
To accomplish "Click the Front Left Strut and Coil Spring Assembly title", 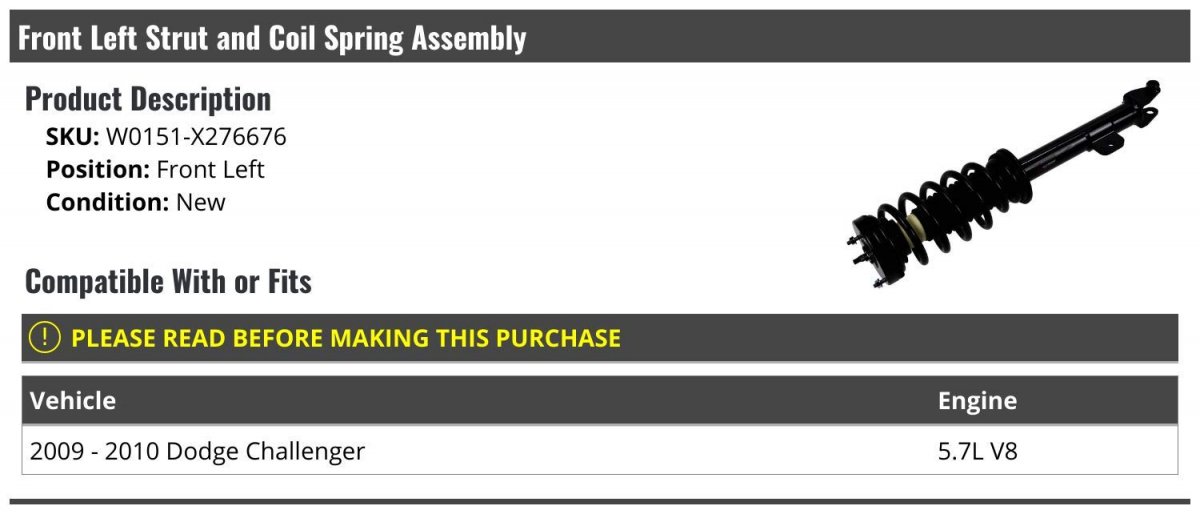I will tap(272, 38).
